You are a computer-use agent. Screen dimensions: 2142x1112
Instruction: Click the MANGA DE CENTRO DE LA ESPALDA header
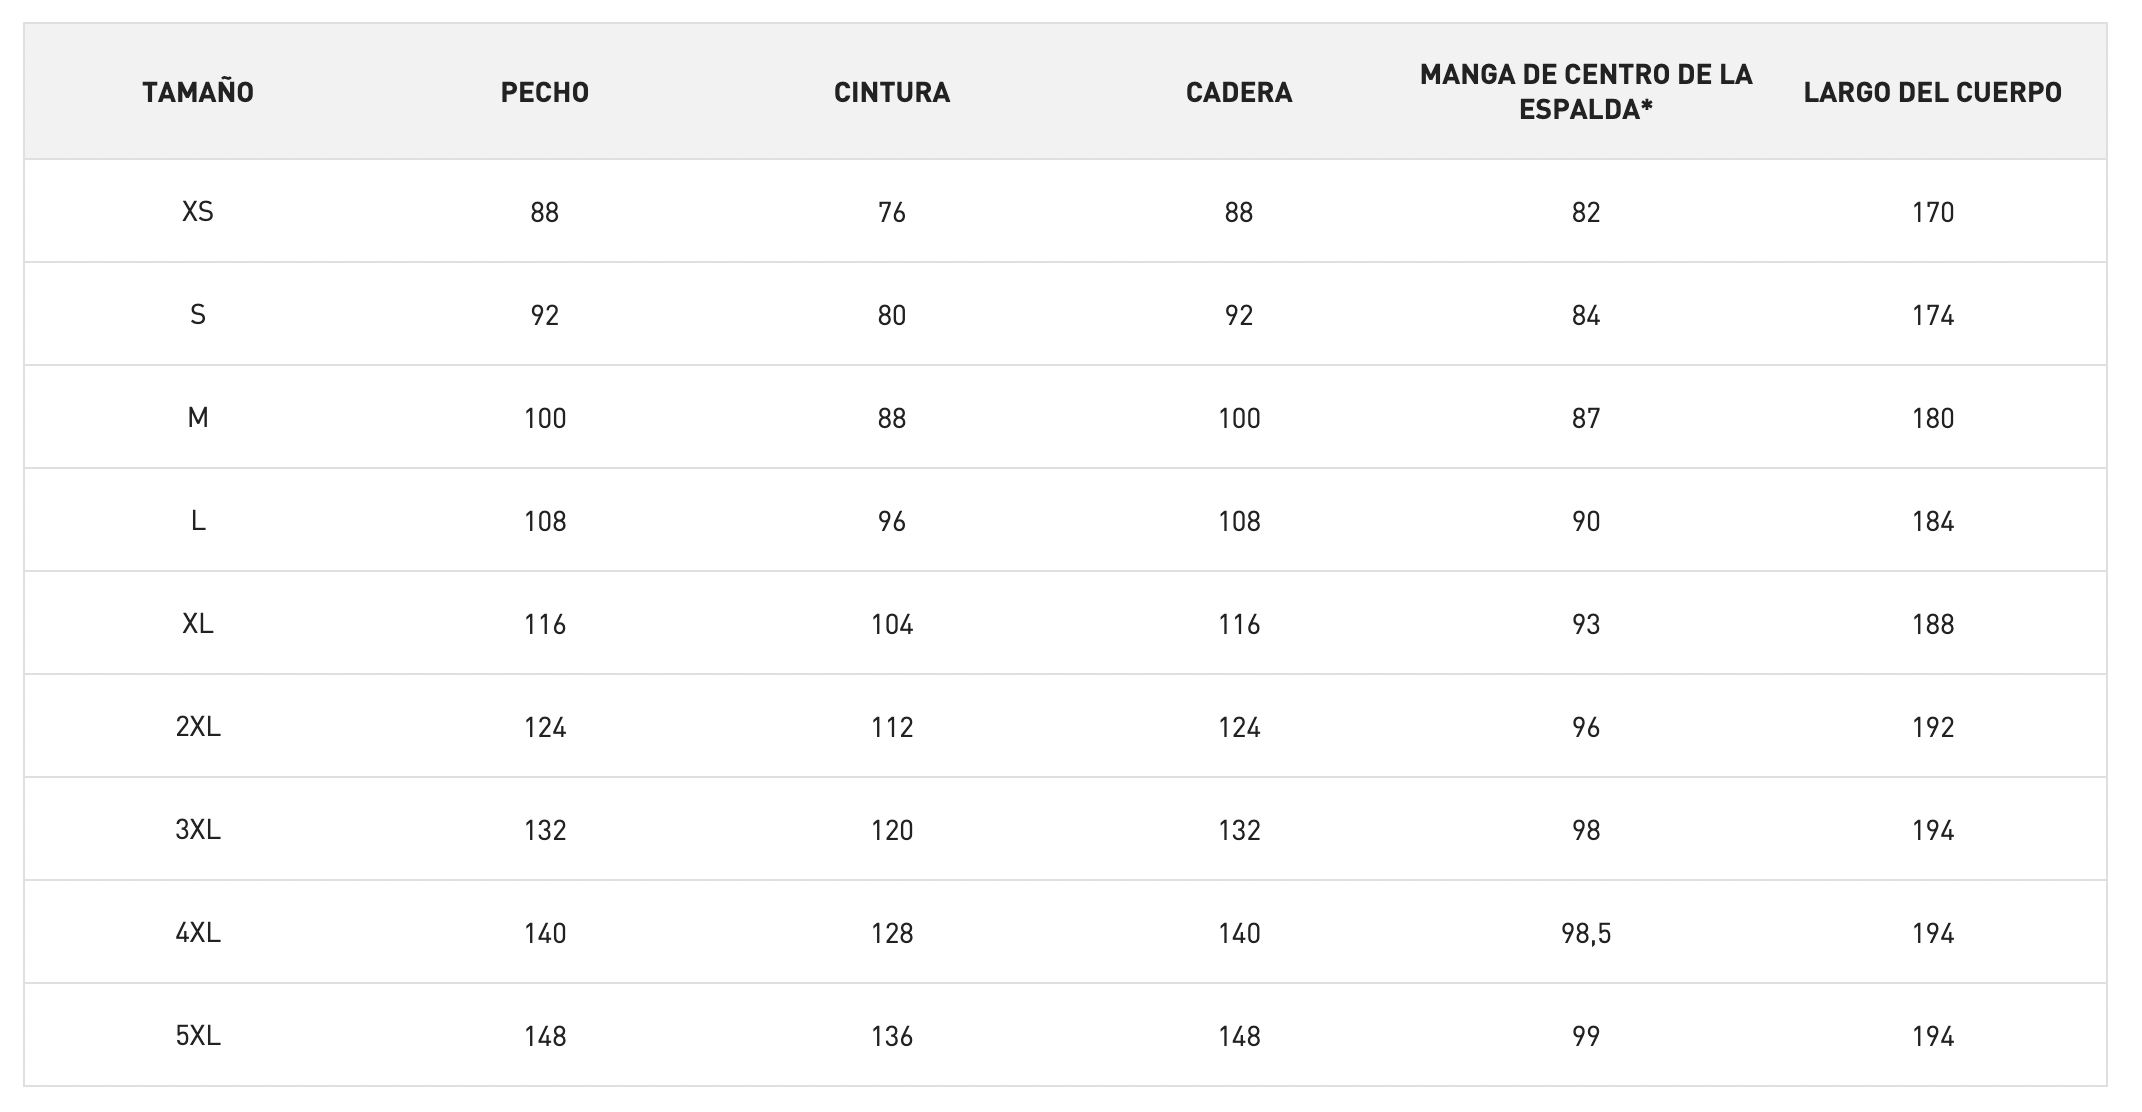click(1586, 92)
